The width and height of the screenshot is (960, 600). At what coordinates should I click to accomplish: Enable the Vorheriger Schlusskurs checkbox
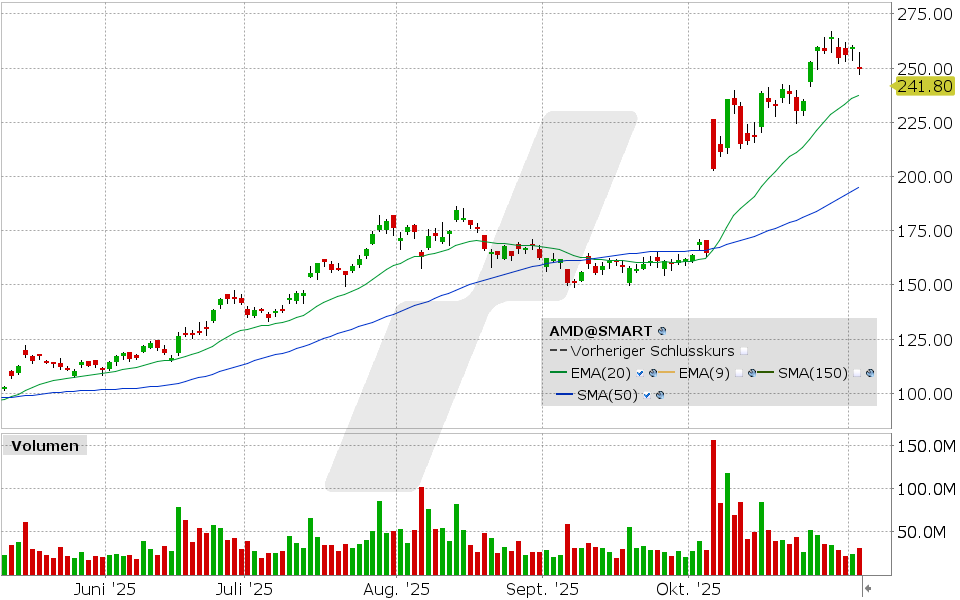coord(743,352)
